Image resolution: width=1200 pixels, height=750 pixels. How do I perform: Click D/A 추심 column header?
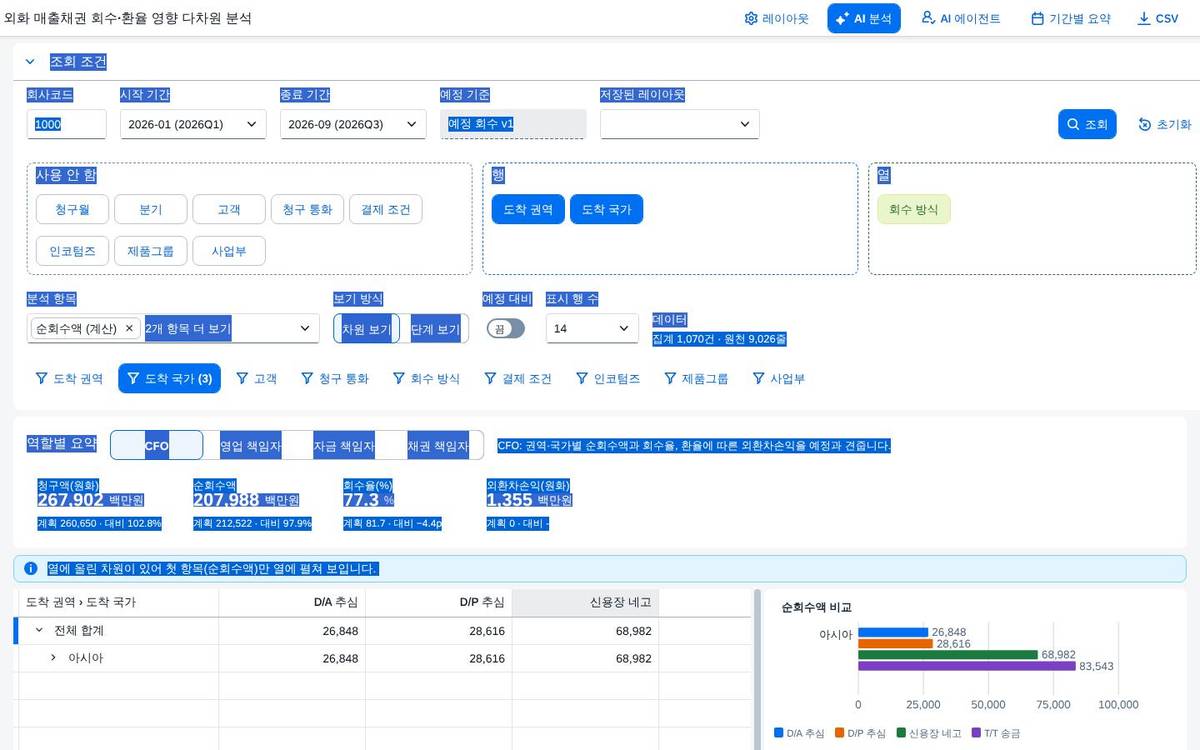click(292, 602)
